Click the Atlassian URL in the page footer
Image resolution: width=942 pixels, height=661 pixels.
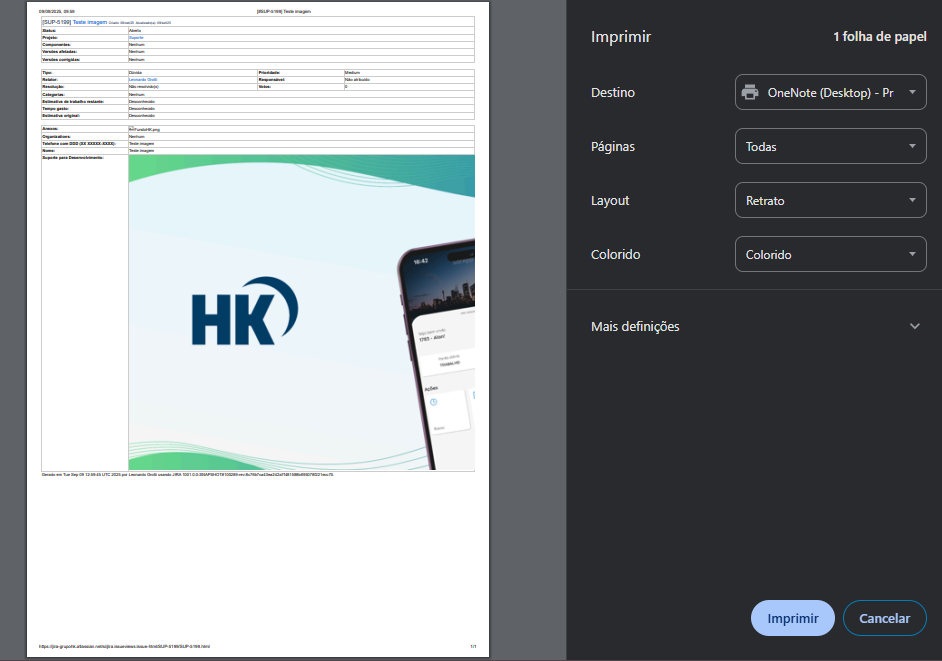point(124,647)
